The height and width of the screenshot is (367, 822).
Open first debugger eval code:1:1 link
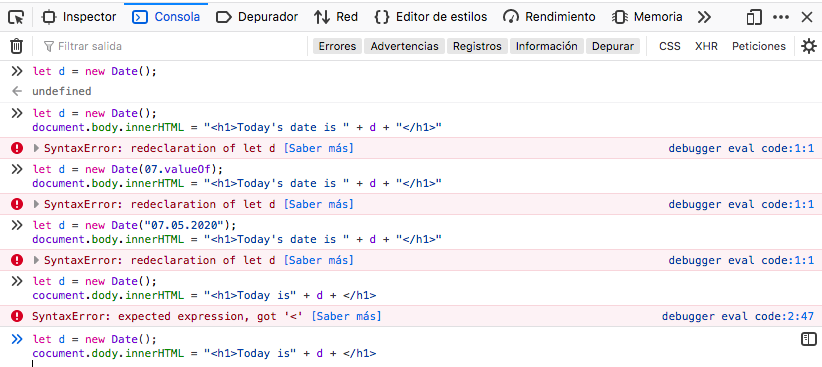tap(741, 148)
